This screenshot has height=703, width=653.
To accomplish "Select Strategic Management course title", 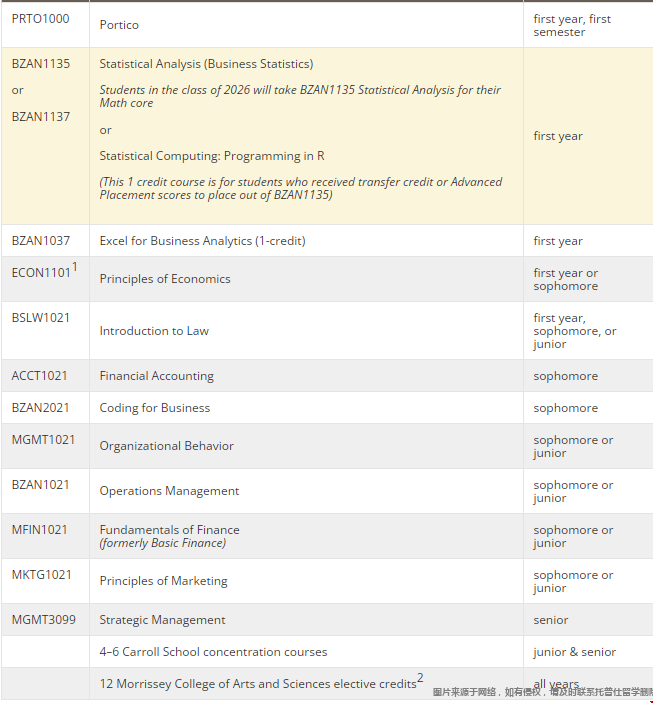I will tap(162, 620).
